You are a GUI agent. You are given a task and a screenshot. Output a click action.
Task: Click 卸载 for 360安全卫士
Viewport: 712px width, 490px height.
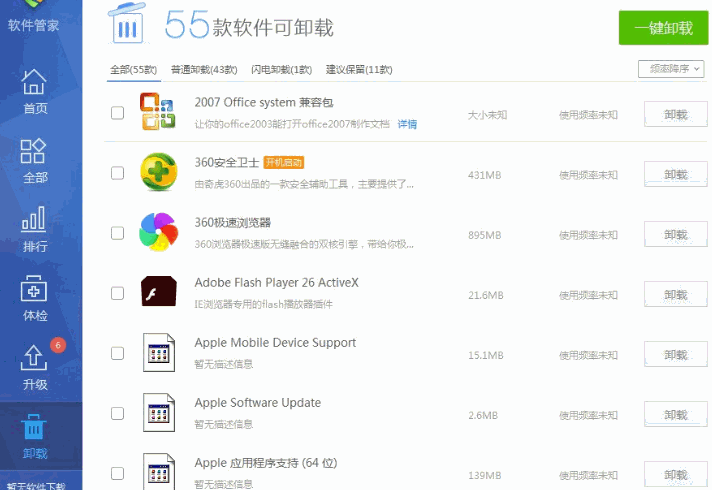676,174
